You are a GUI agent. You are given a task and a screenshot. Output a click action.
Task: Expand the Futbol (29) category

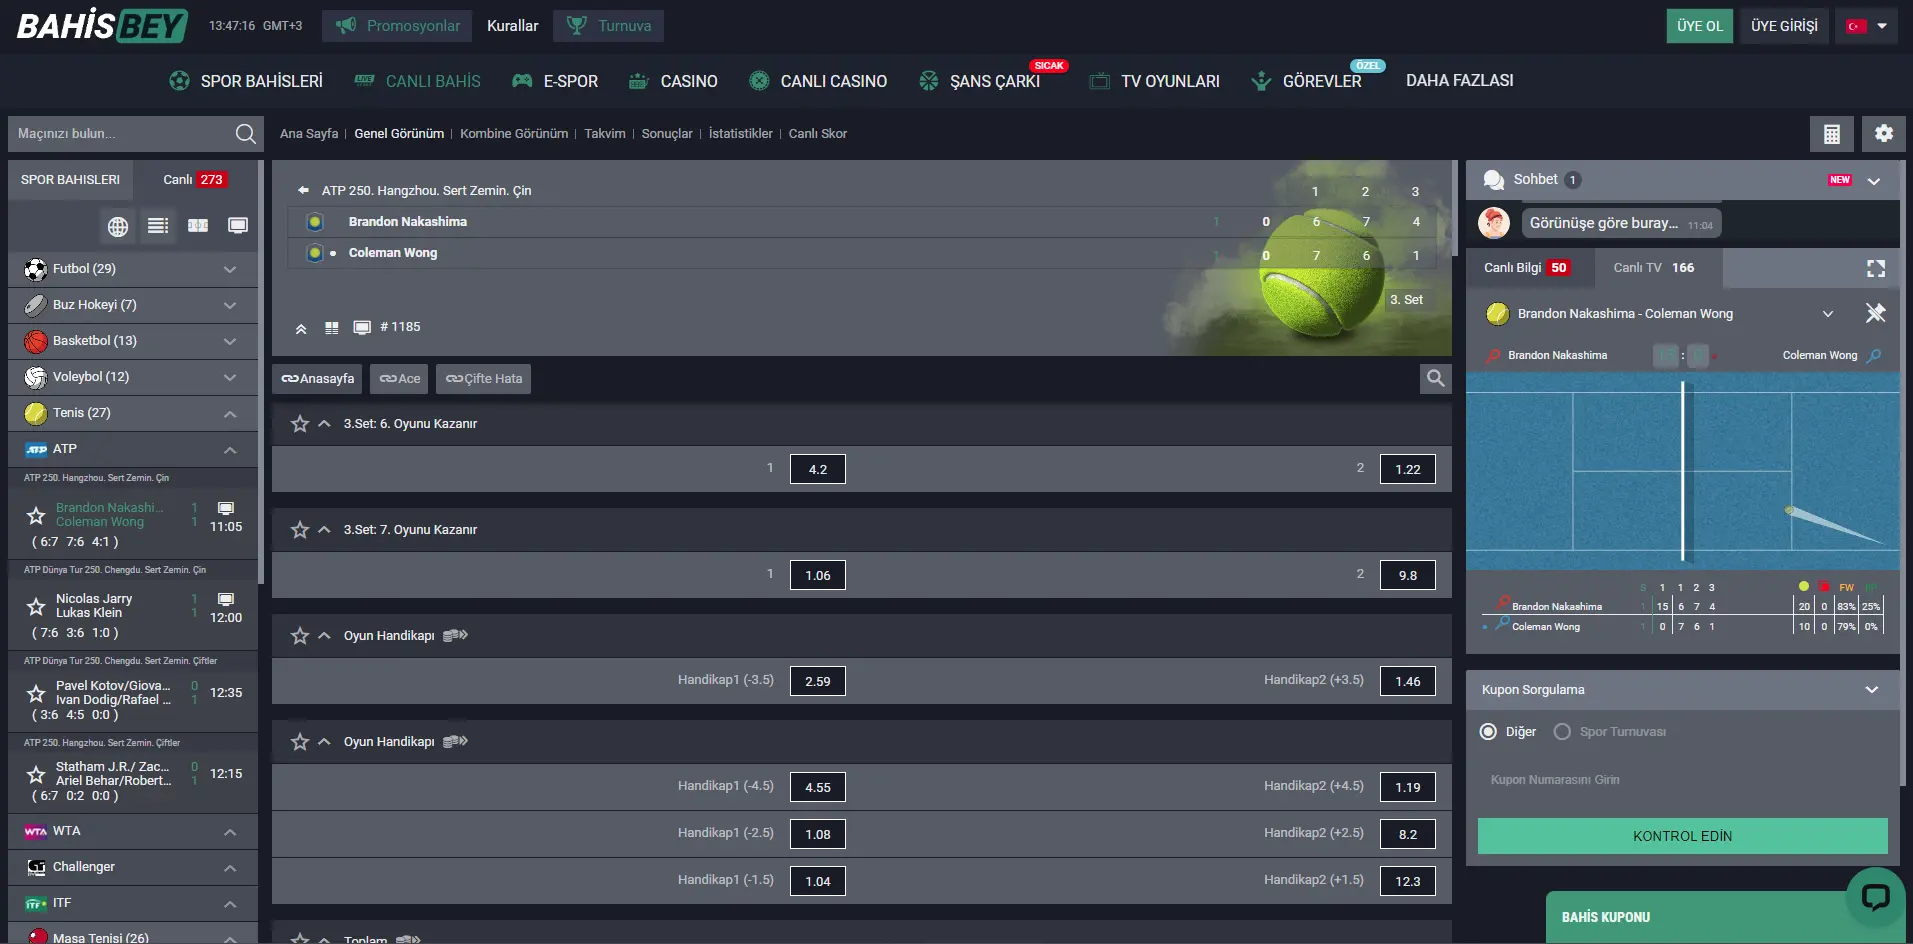(x=133, y=269)
